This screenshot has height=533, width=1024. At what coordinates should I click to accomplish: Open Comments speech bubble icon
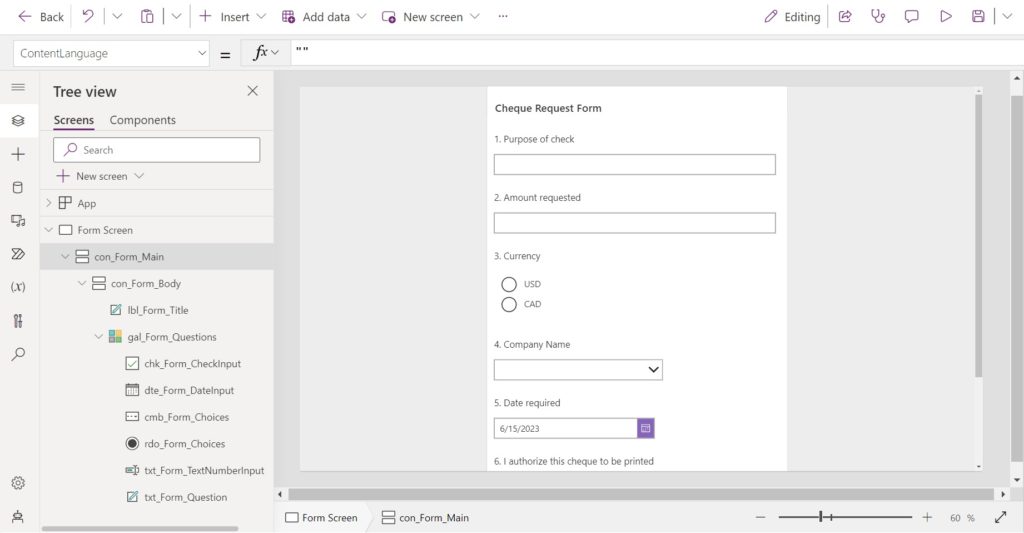912,16
